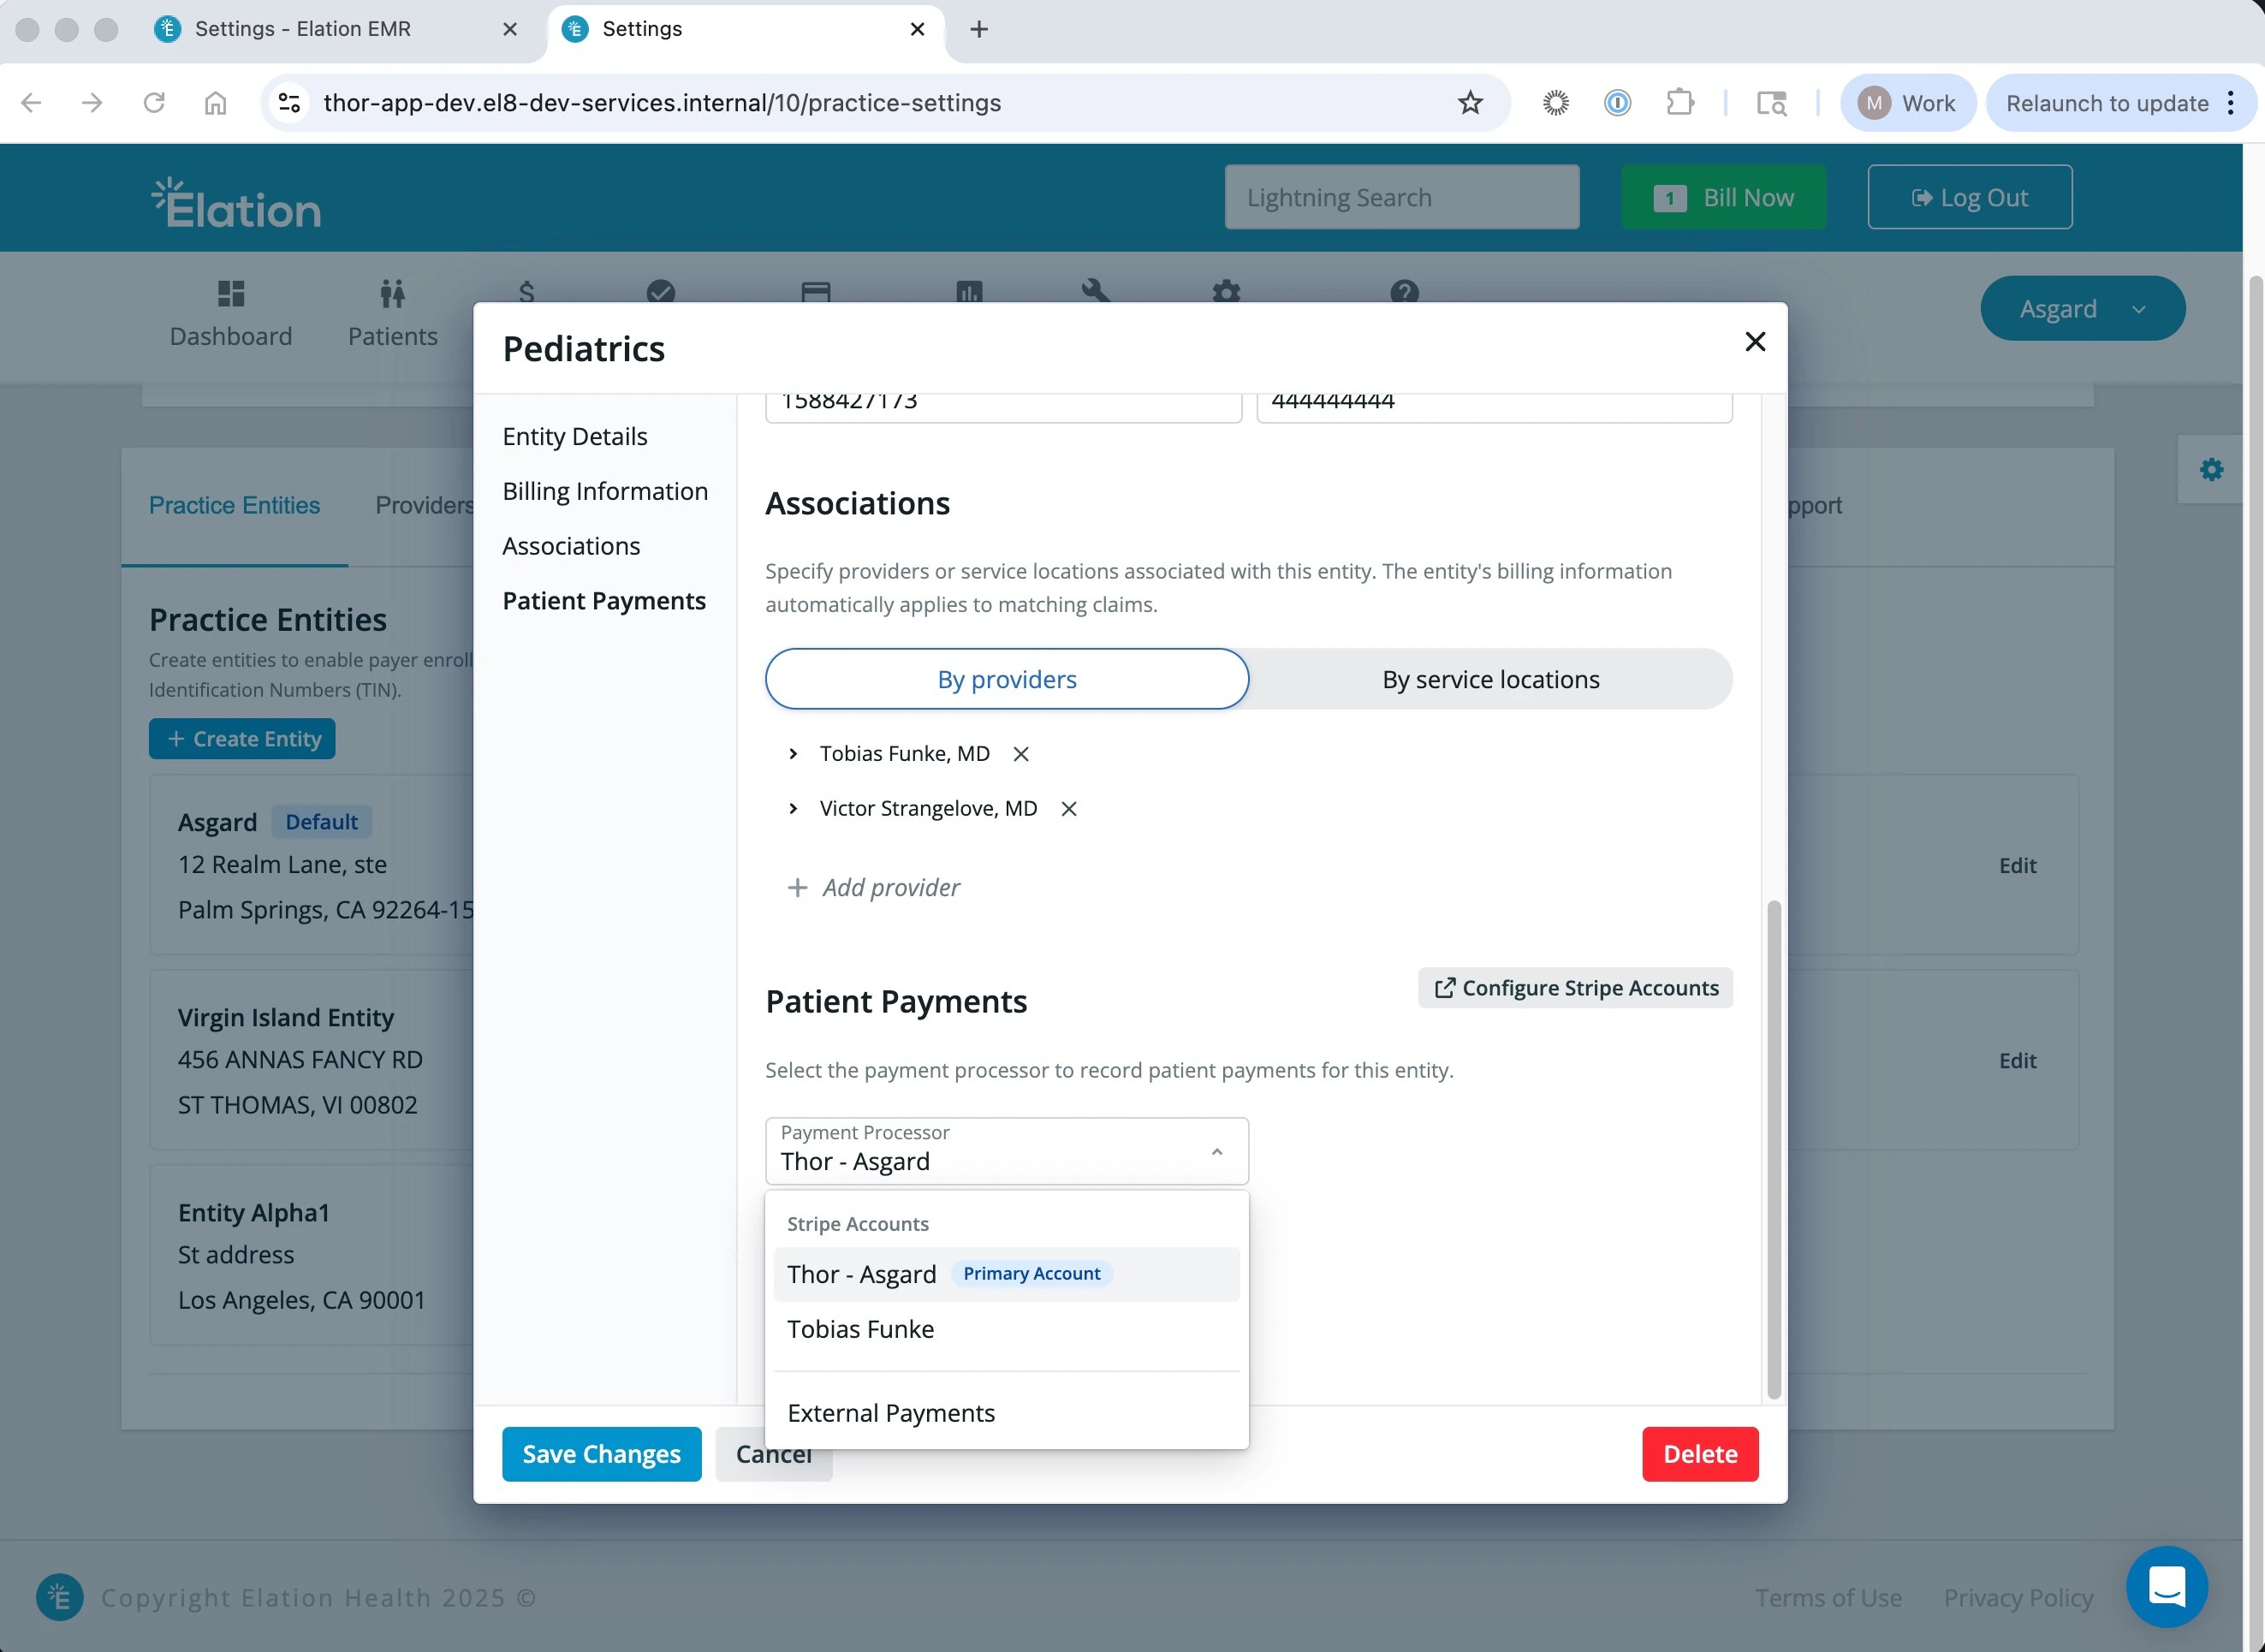Click the floating gear icon on right edge
The height and width of the screenshot is (1652, 2265).
[2212, 468]
